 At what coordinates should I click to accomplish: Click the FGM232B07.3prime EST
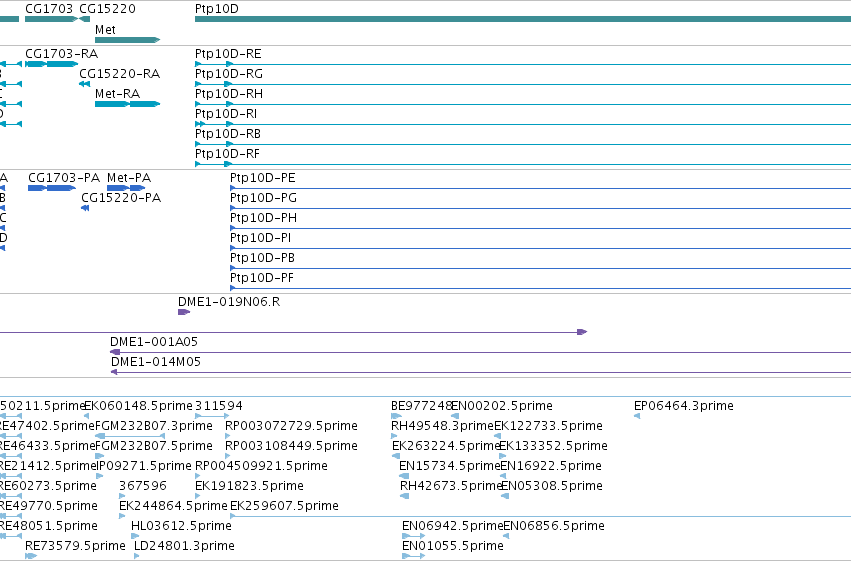tap(154, 426)
